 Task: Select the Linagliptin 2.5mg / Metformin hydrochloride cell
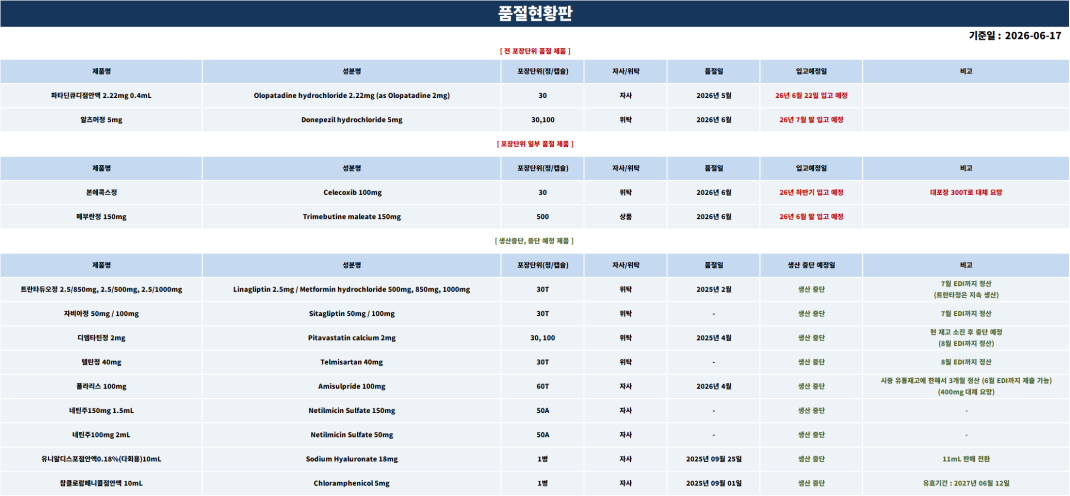click(351, 289)
